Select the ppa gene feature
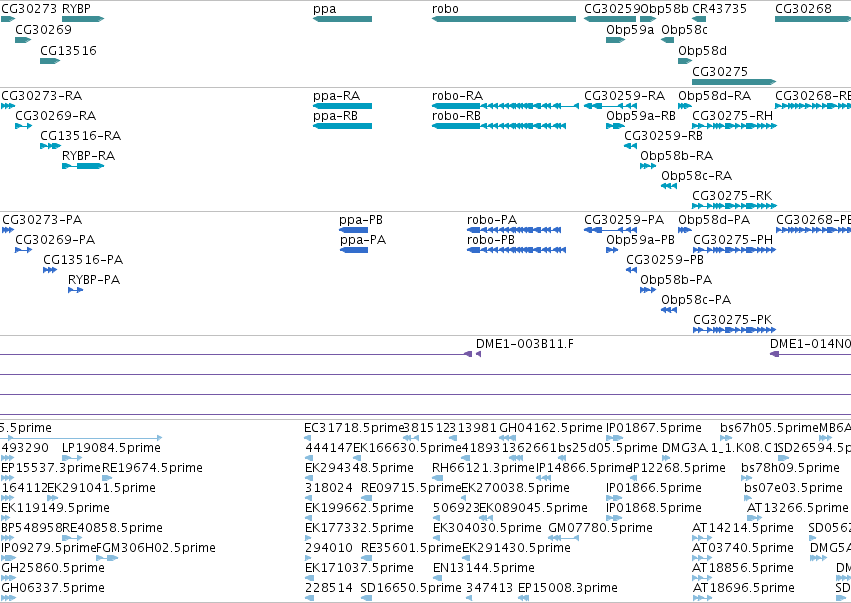Image resolution: width=851 pixels, height=603 pixels. point(342,19)
